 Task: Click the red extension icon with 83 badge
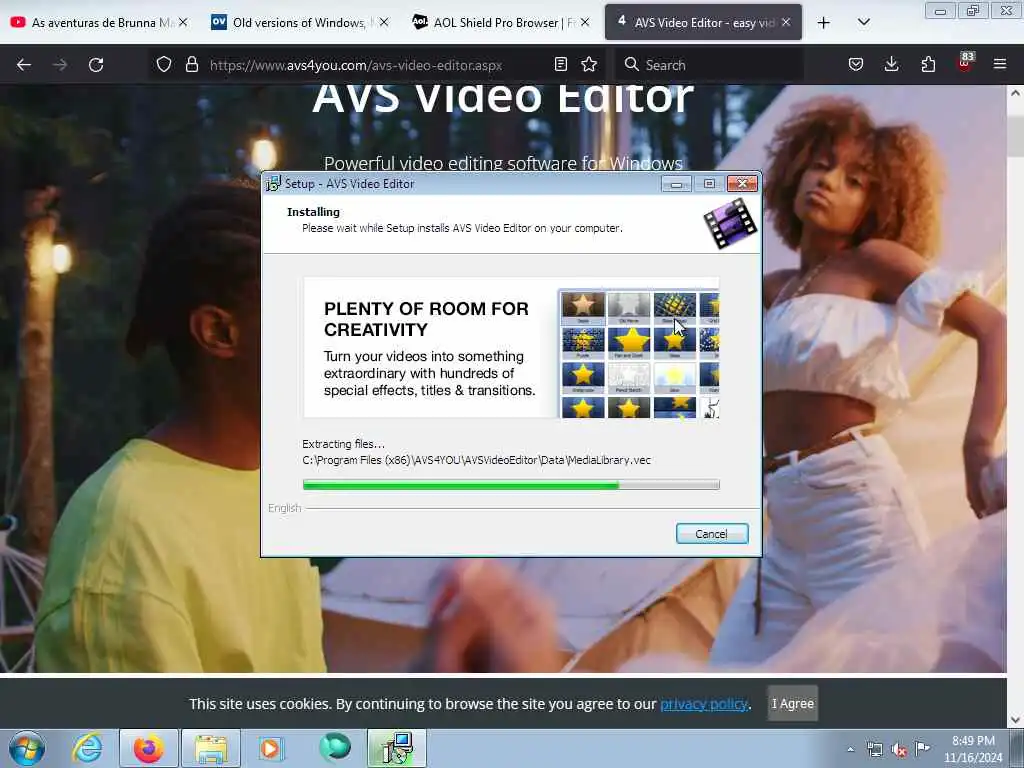[x=965, y=63]
